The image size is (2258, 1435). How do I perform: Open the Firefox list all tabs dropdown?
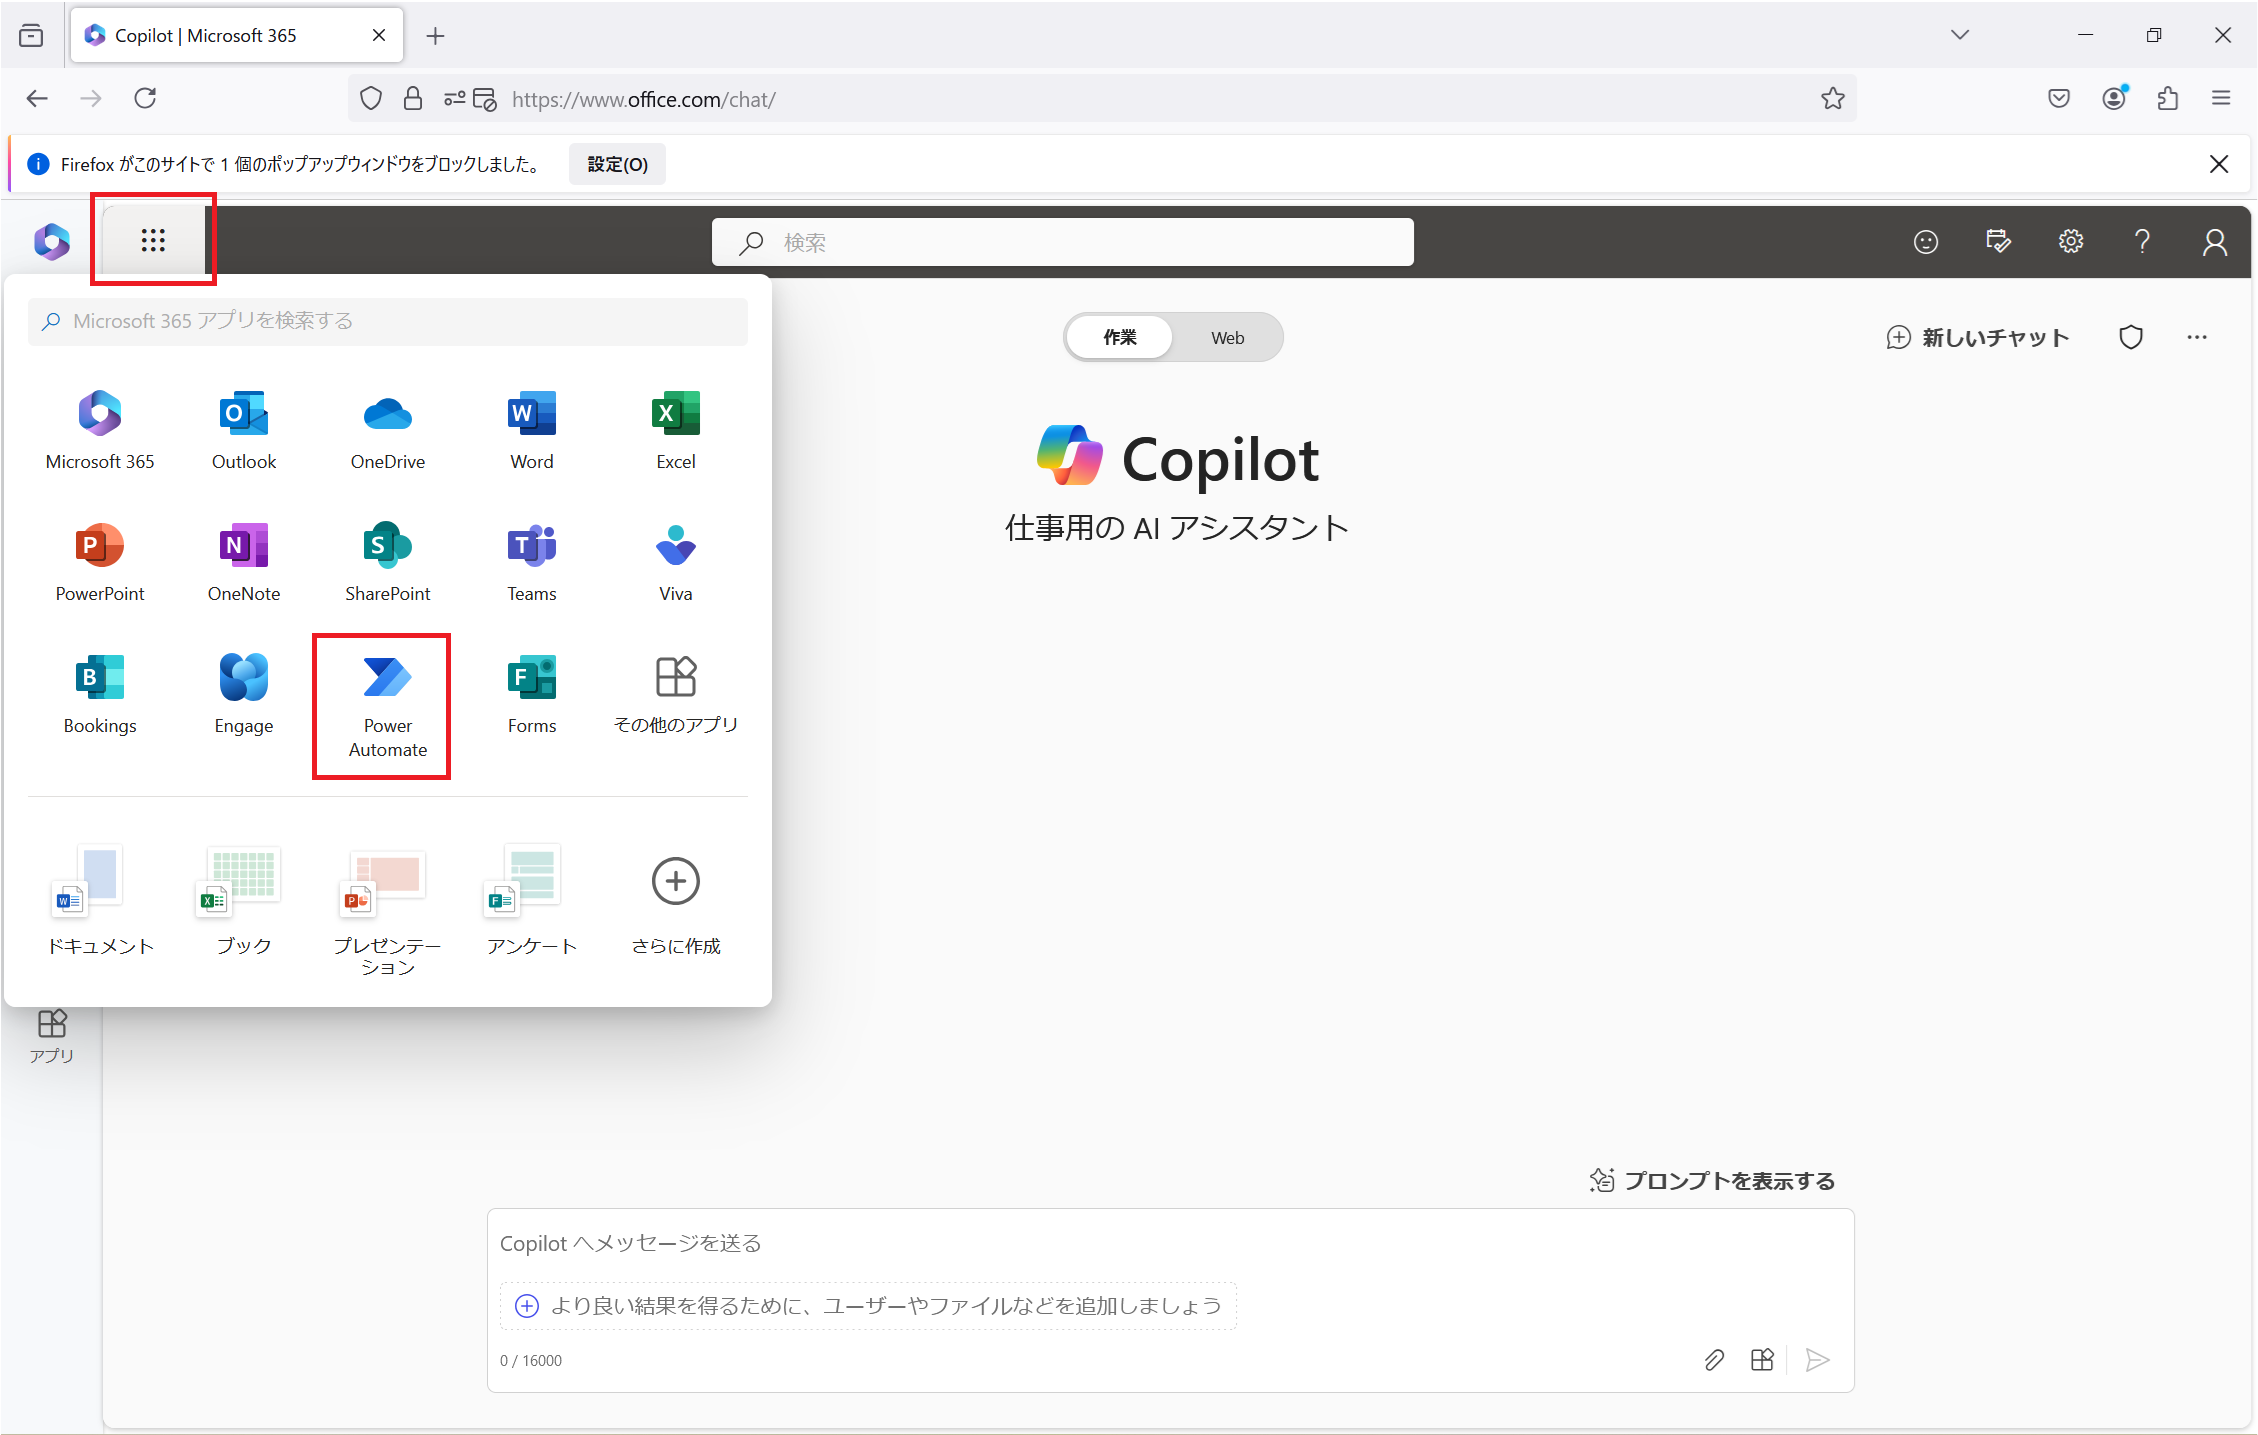pyautogui.click(x=1959, y=35)
